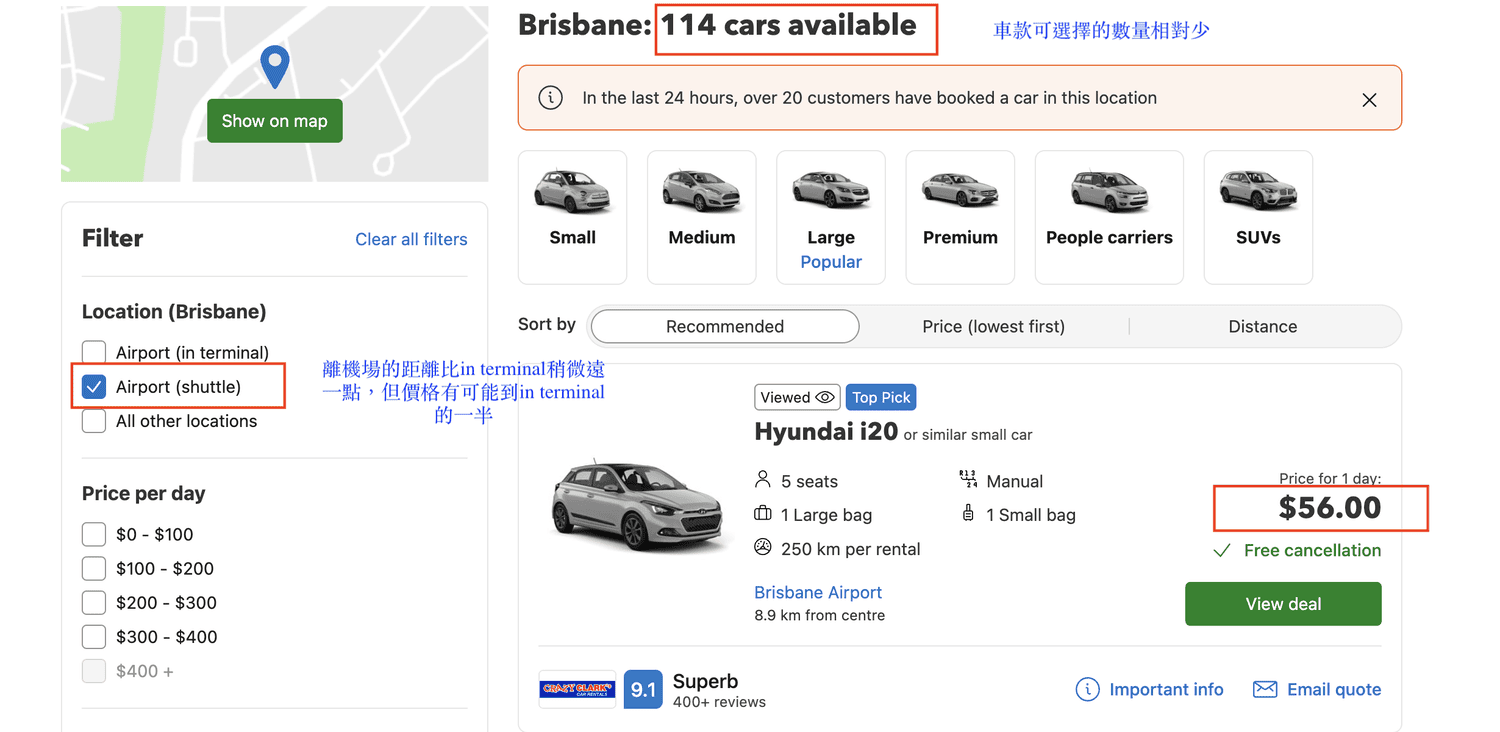
Task: Check the All other locations checkbox
Action: pyautogui.click(x=94, y=421)
